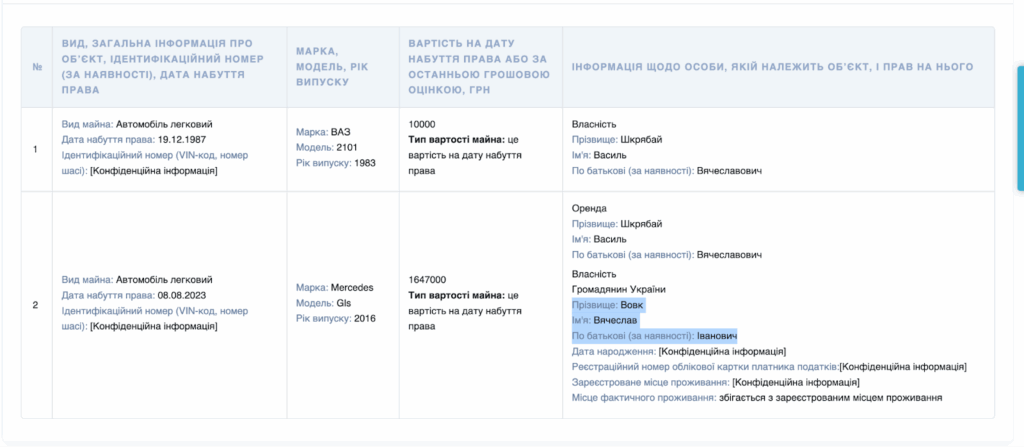Viewport: 1024px width, 447px height.
Task: Click the highlighted surname "Вовк"
Action: click(633, 304)
